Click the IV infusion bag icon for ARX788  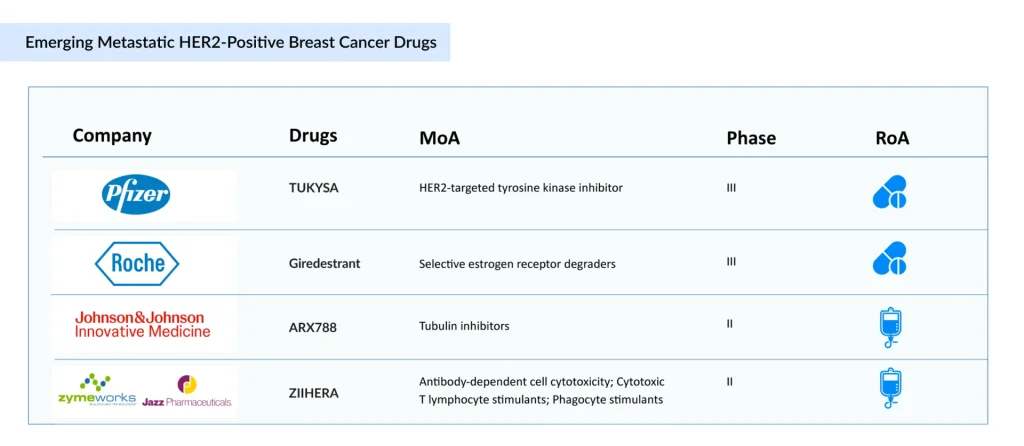[x=889, y=326]
